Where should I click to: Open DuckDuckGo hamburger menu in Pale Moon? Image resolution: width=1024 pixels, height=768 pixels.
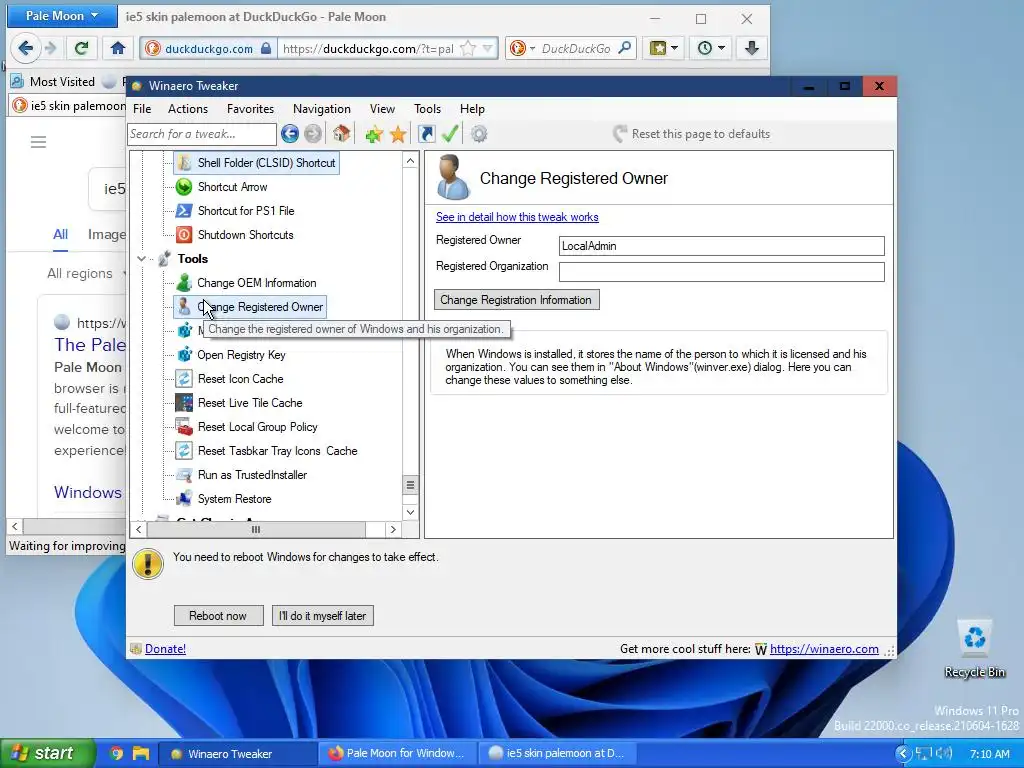coord(39,142)
